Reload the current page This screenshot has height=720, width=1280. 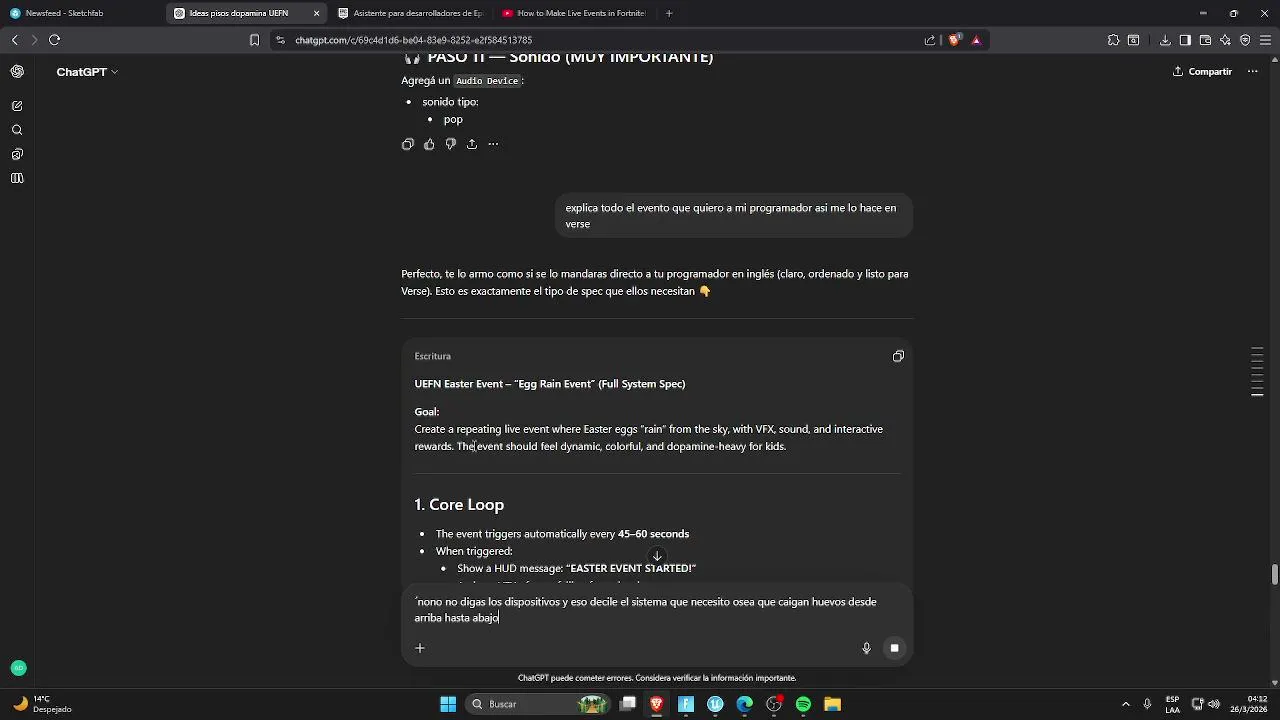(55, 40)
